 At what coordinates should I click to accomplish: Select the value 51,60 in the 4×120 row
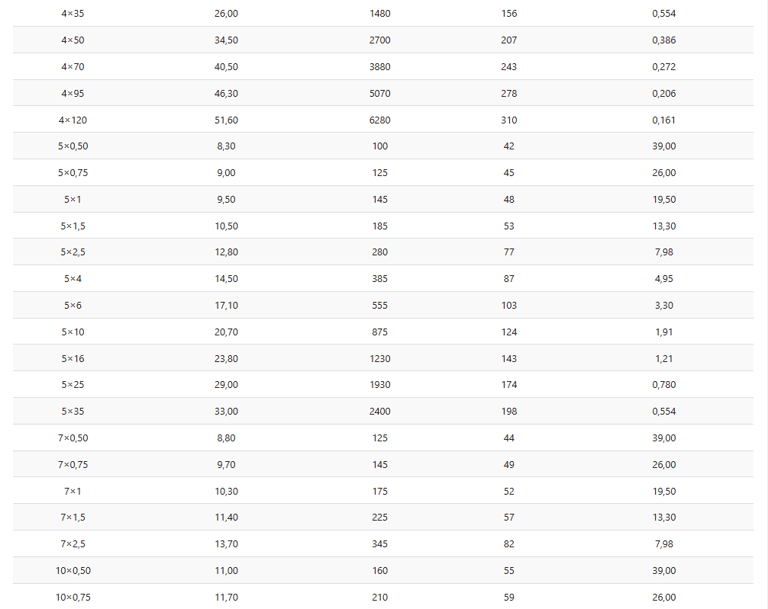226,120
